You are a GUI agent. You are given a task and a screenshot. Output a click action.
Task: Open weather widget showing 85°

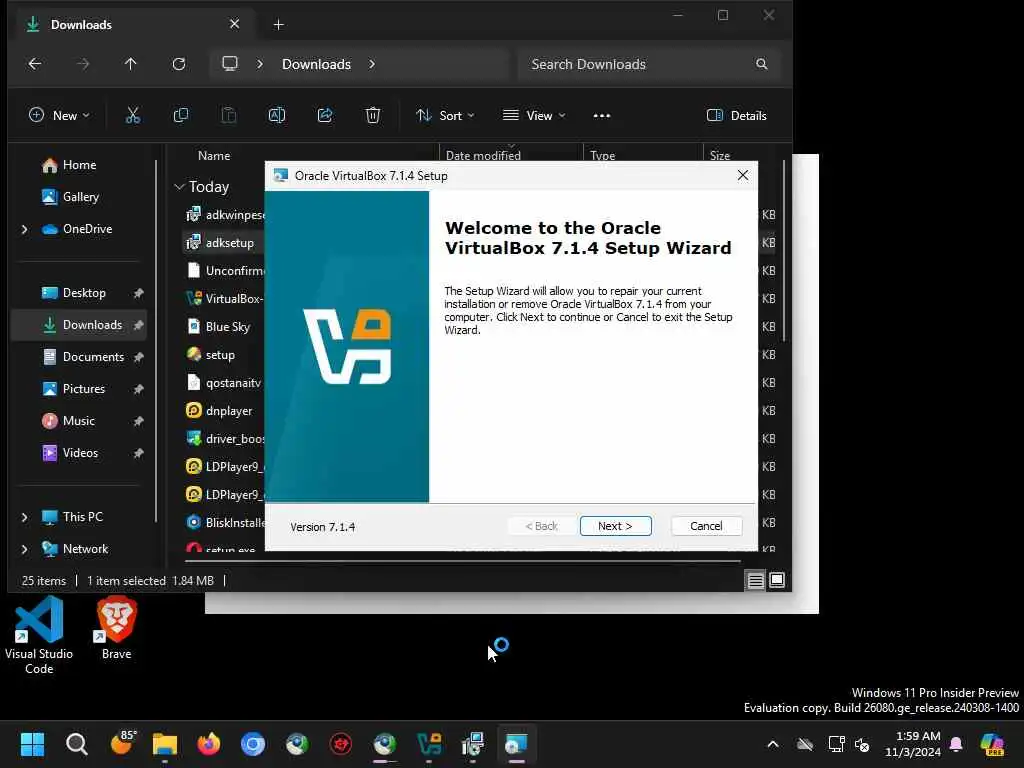pos(122,743)
